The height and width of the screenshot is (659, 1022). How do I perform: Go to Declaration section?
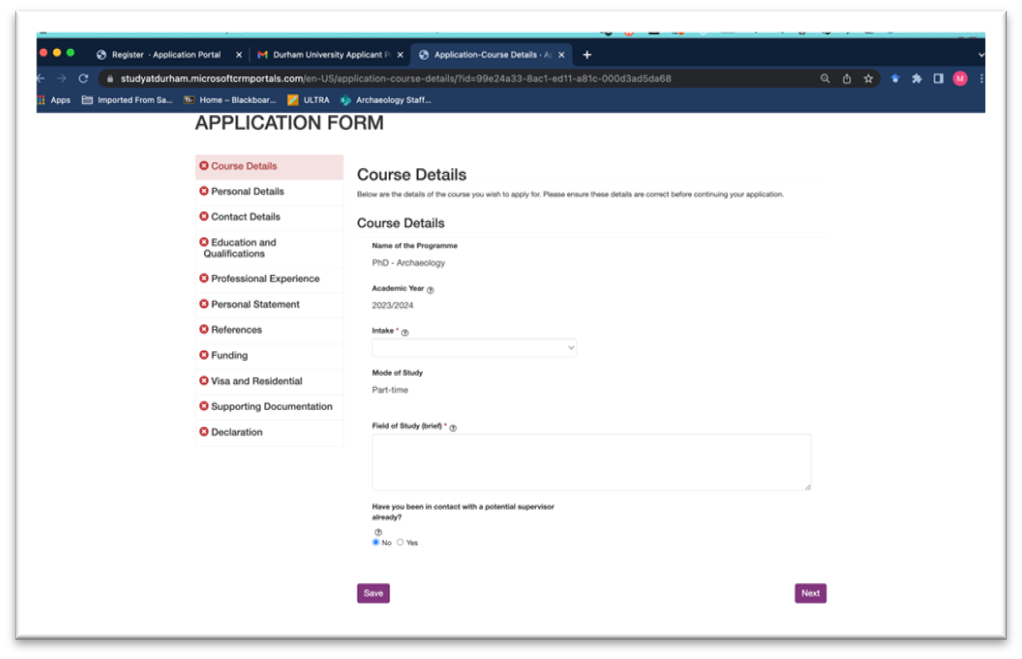click(269, 432)
